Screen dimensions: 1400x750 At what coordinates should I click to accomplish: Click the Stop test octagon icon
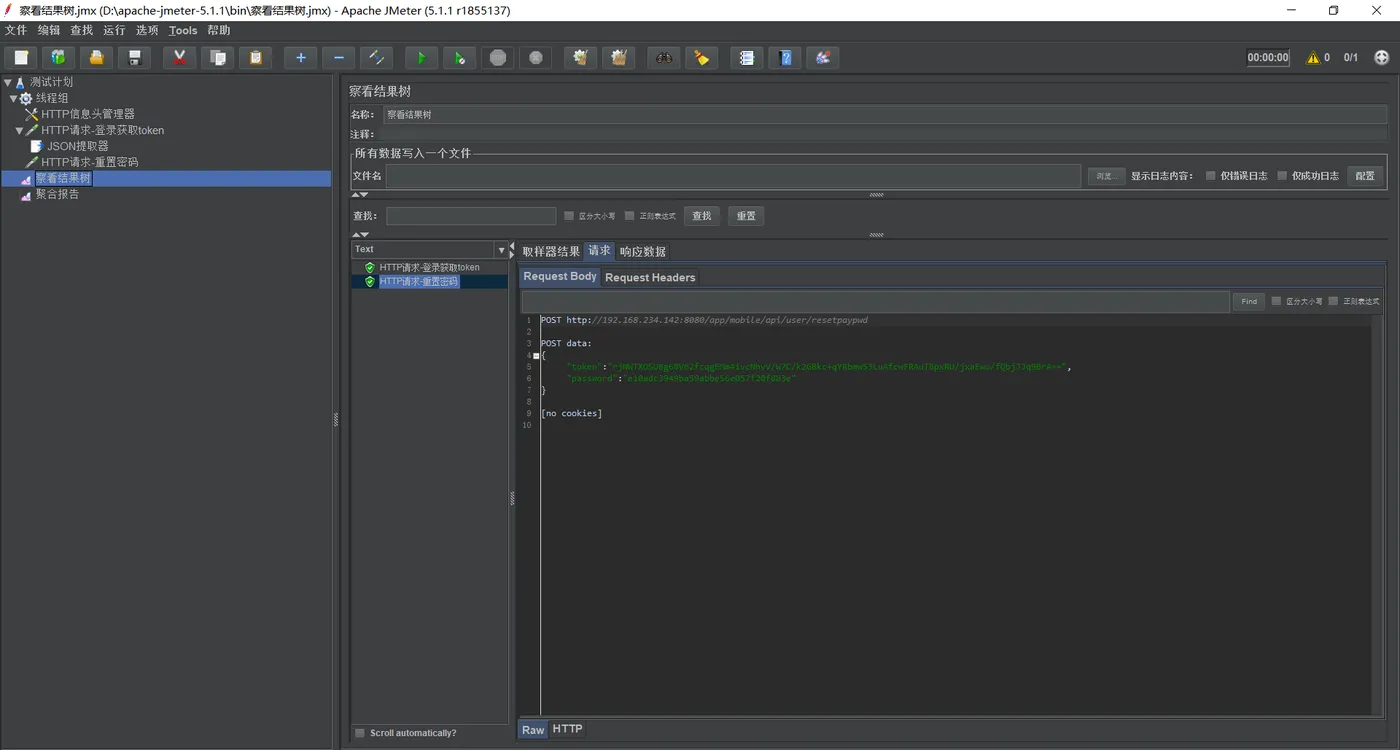click(497, 57)
